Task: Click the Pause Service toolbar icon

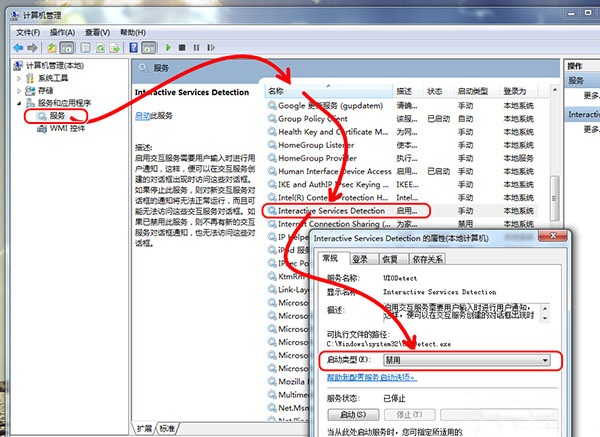Action: tap(196, 46)
